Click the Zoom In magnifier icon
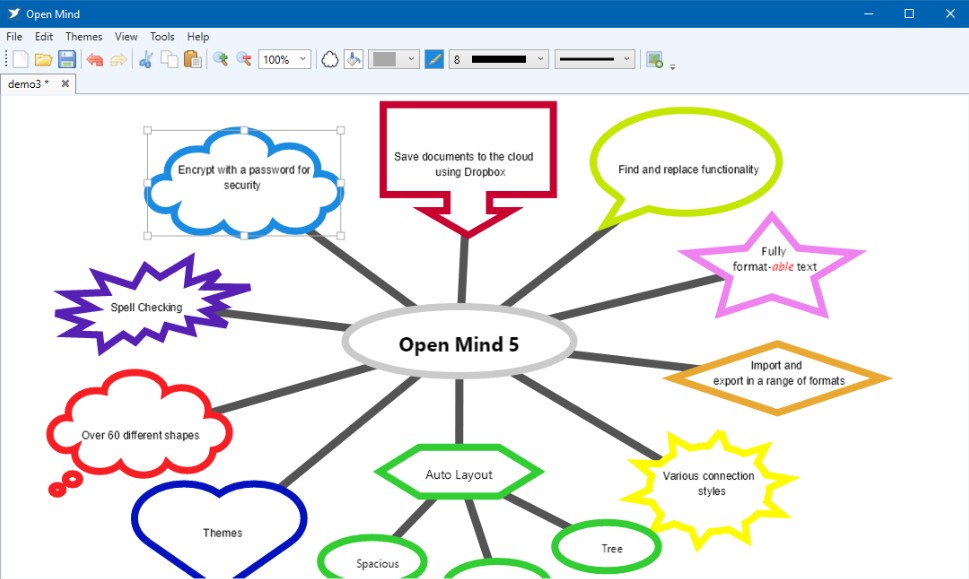The width and height of the screenshot is (969, 579). [221, 59]
